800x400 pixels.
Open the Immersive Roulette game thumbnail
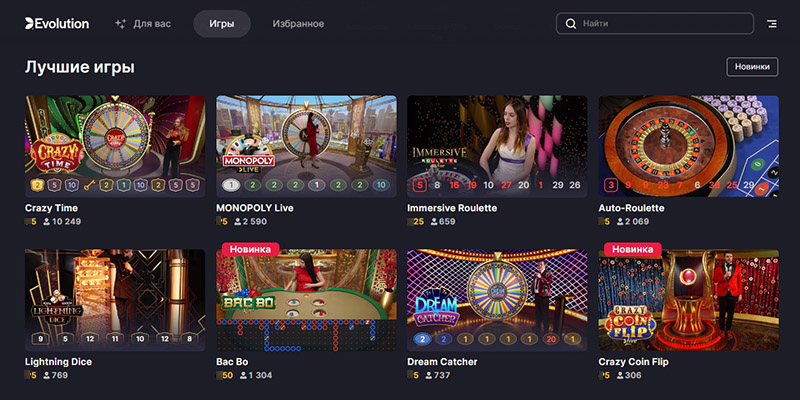tap(497, 140)
